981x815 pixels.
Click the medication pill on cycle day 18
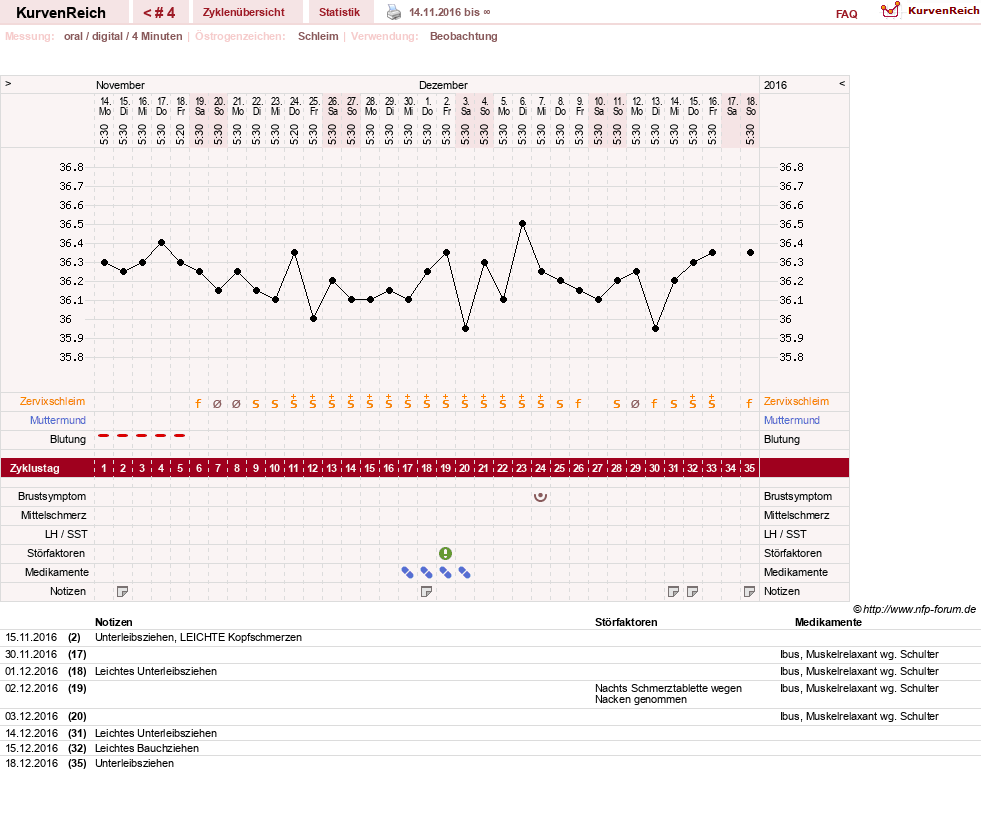click(x=427, y=572)
